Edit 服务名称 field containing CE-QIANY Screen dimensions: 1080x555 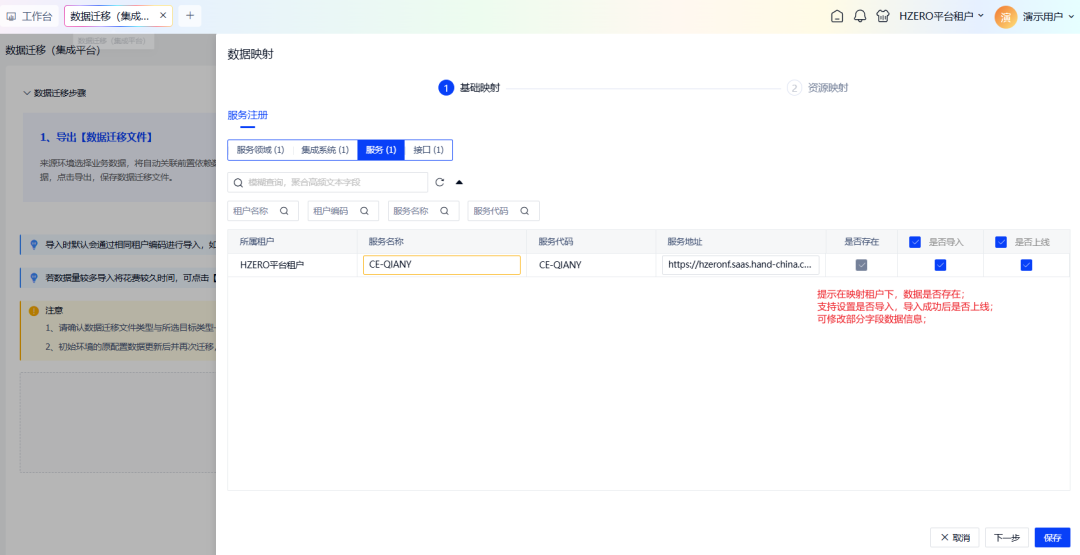pyautogui.click(x=442, y=264)
